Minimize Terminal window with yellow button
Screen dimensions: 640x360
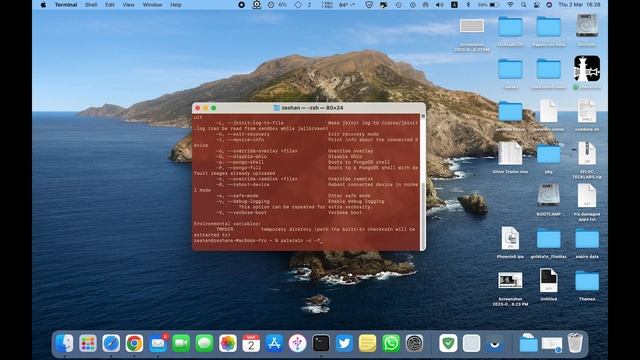pyautogui.click(x=205, y=108)
